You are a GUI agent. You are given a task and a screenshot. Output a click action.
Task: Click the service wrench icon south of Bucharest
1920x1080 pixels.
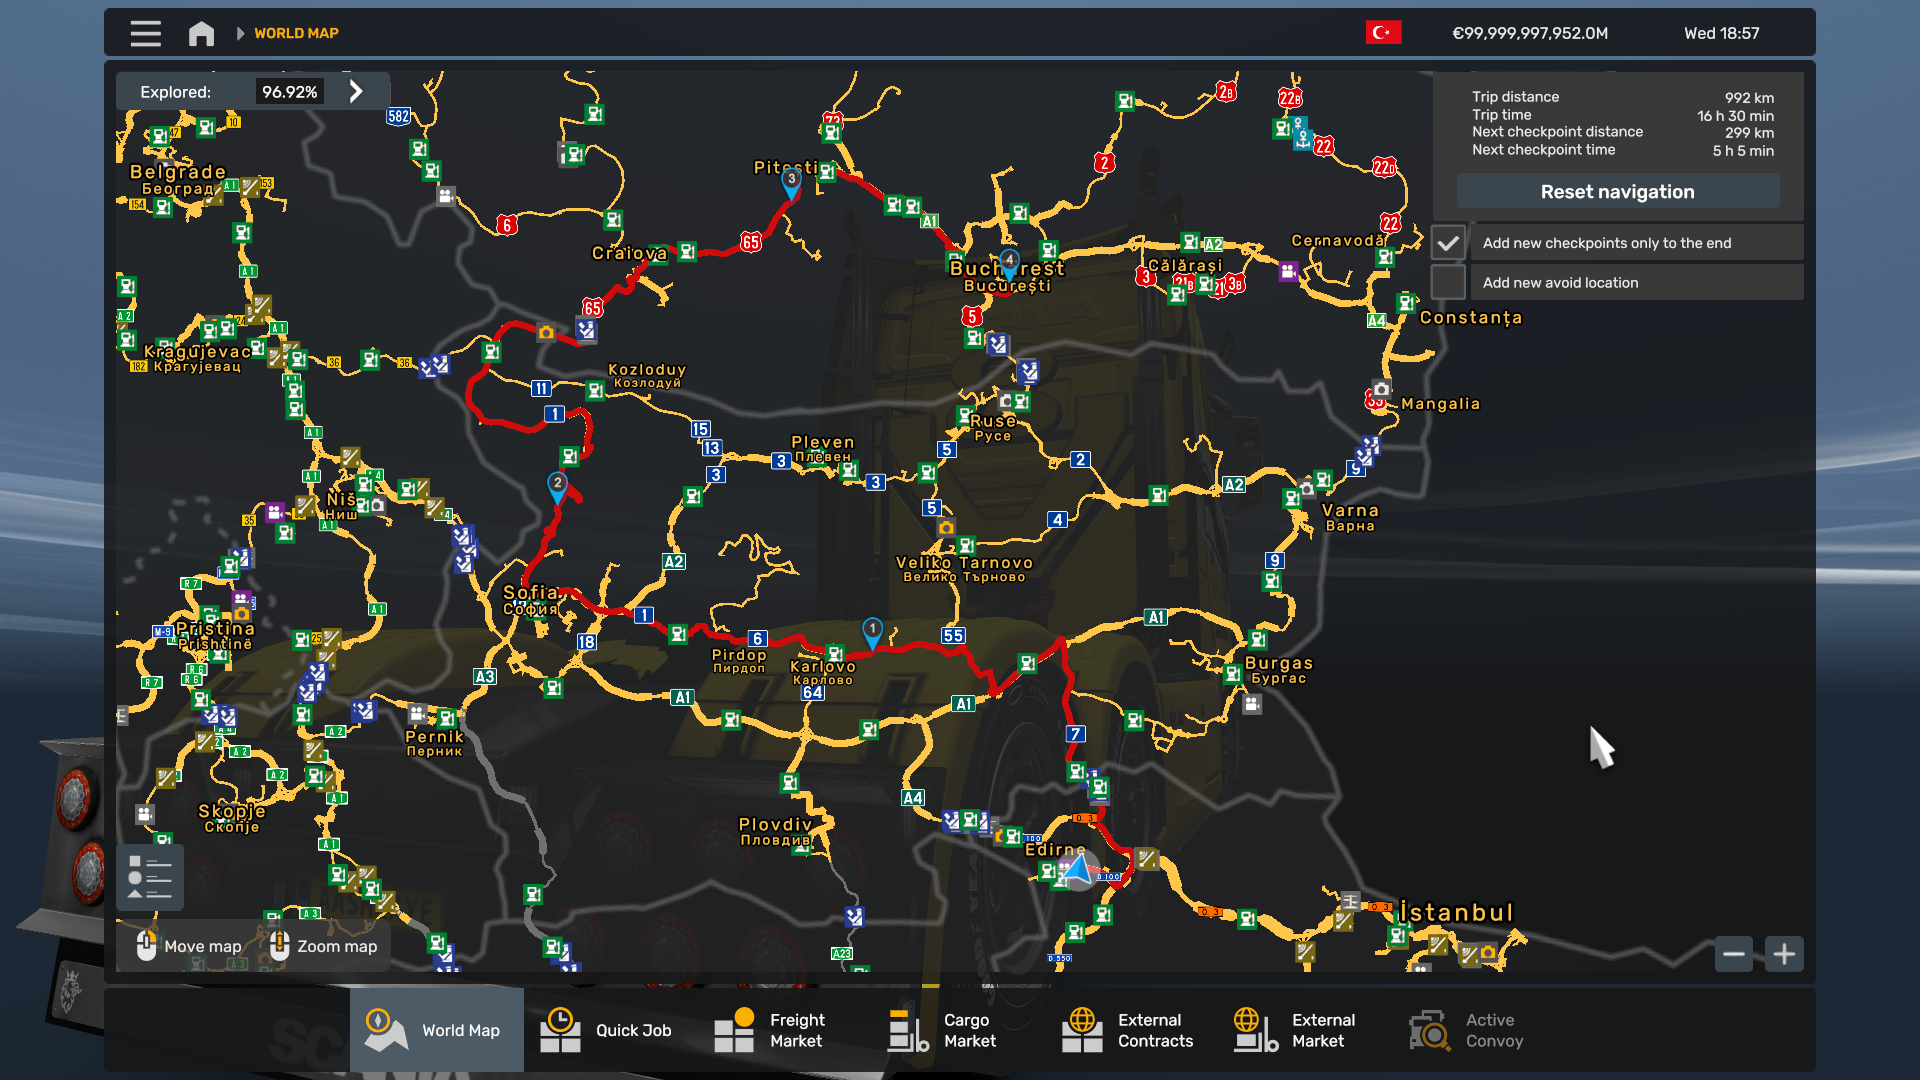pos(998,346)
